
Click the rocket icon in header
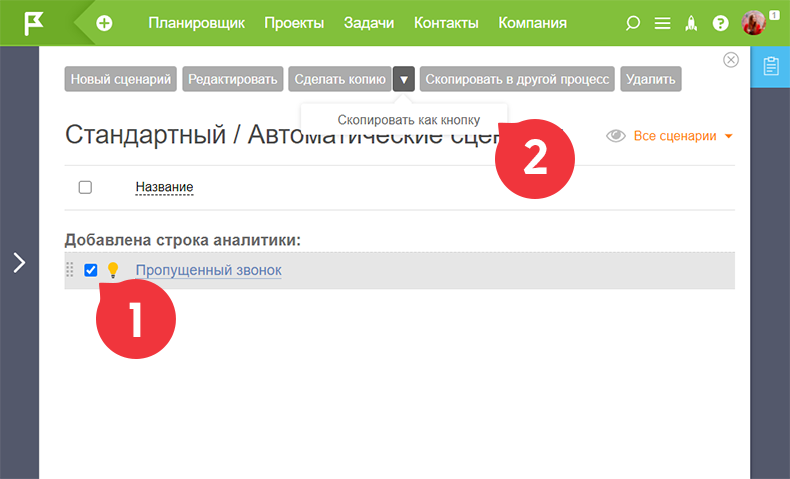click(691, 23)
